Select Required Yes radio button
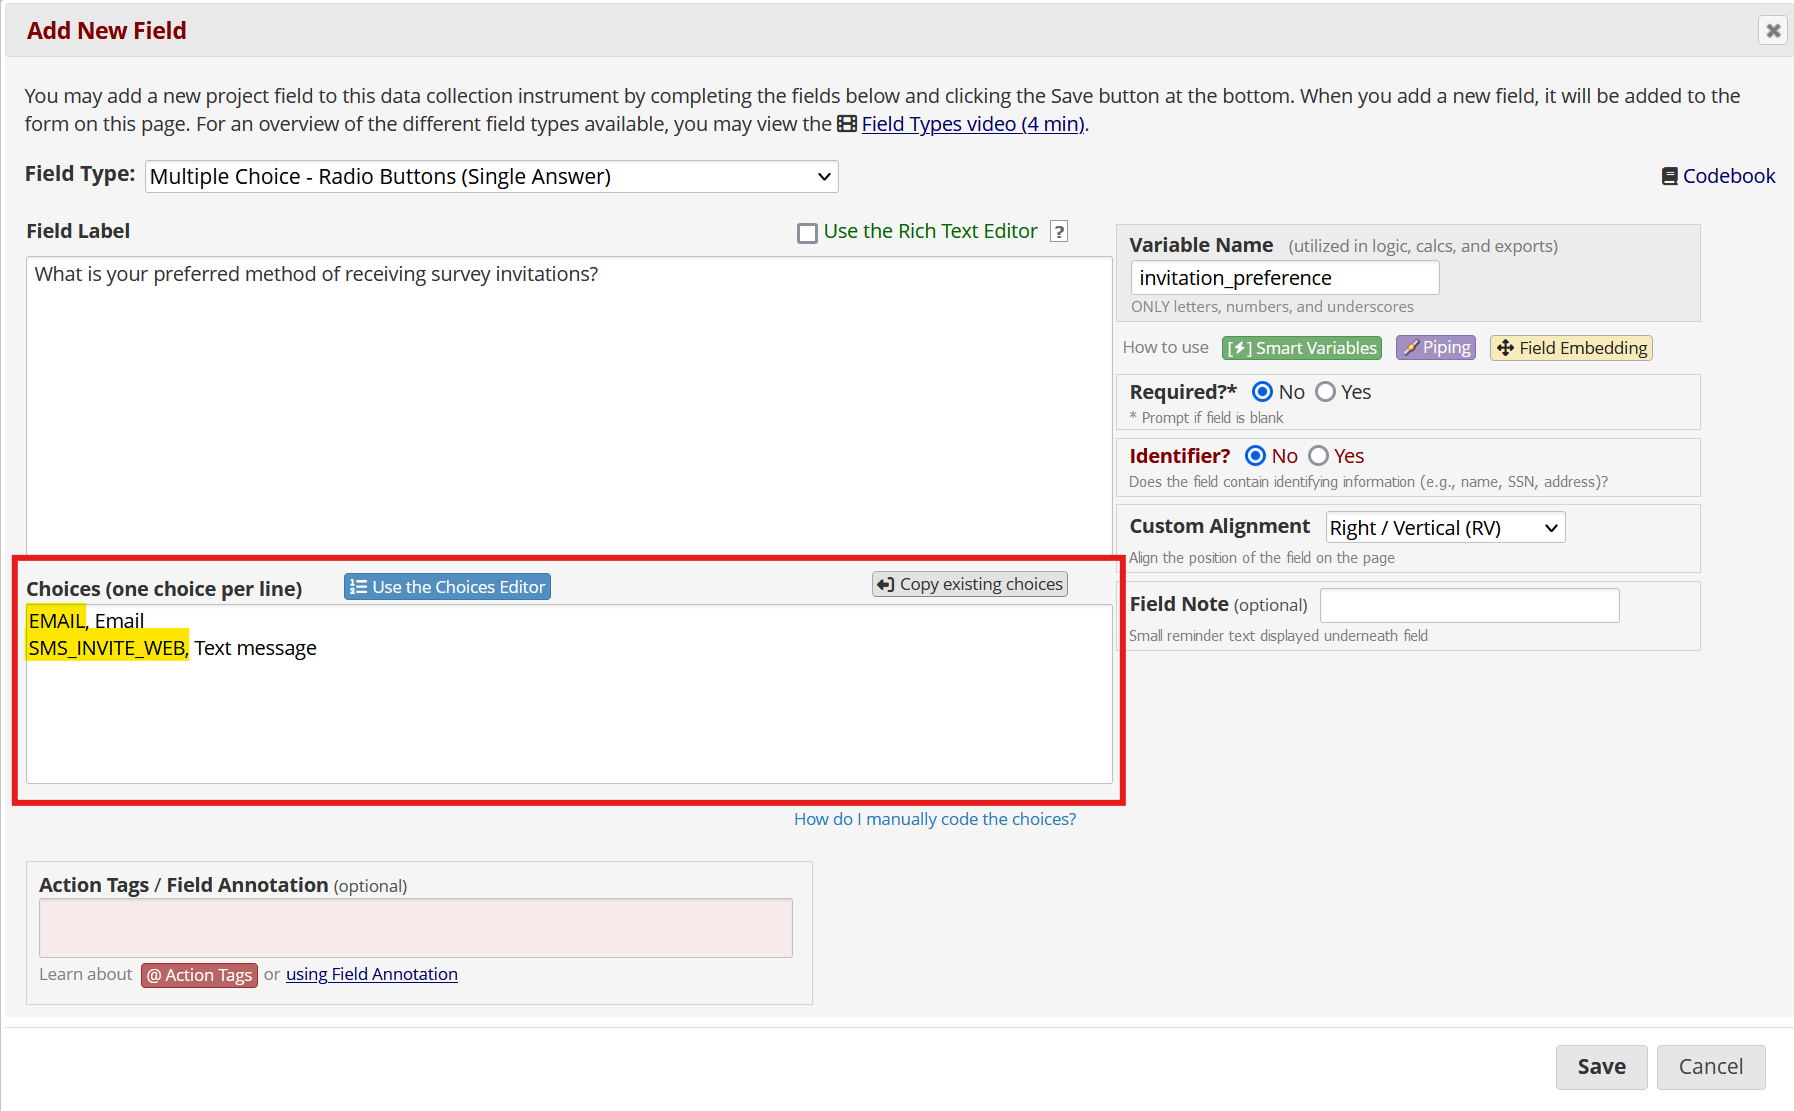1794x1111 pixels. [x=1325, y=392]
